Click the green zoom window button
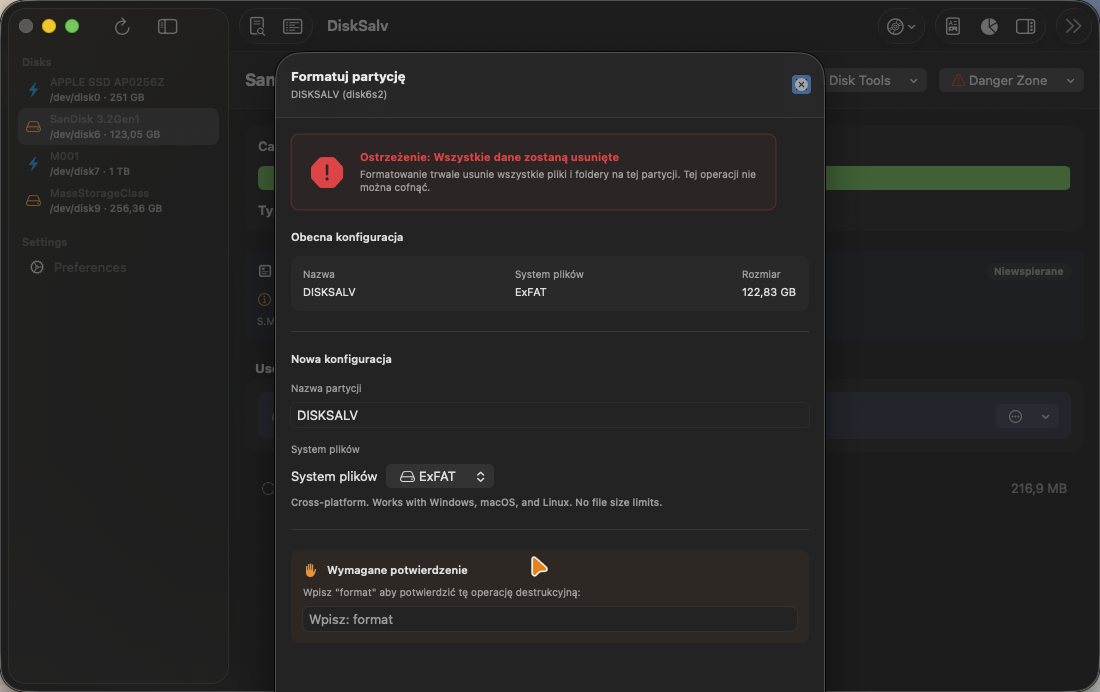Screen dimensions: 1100x692 (72, 26)
